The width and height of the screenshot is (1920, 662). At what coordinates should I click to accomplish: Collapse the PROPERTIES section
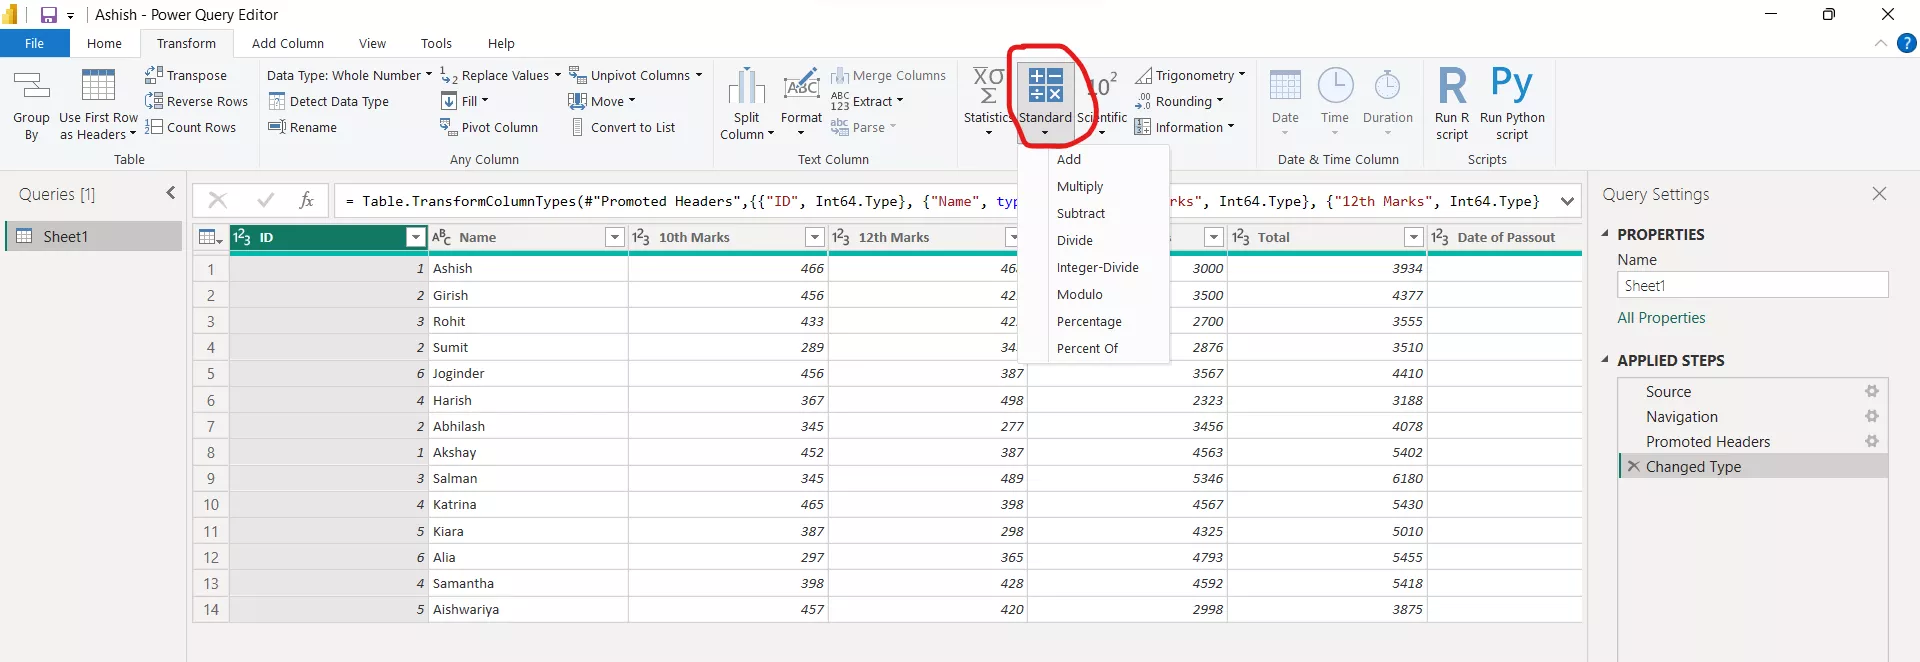1606,234
